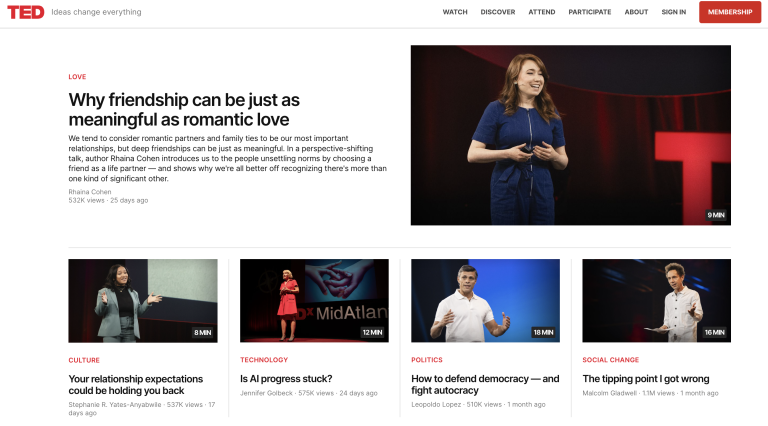The height and width of the screenshot is (426, 768).
Task: Expand the About navigation item
Action: click(x=636, y=12)
